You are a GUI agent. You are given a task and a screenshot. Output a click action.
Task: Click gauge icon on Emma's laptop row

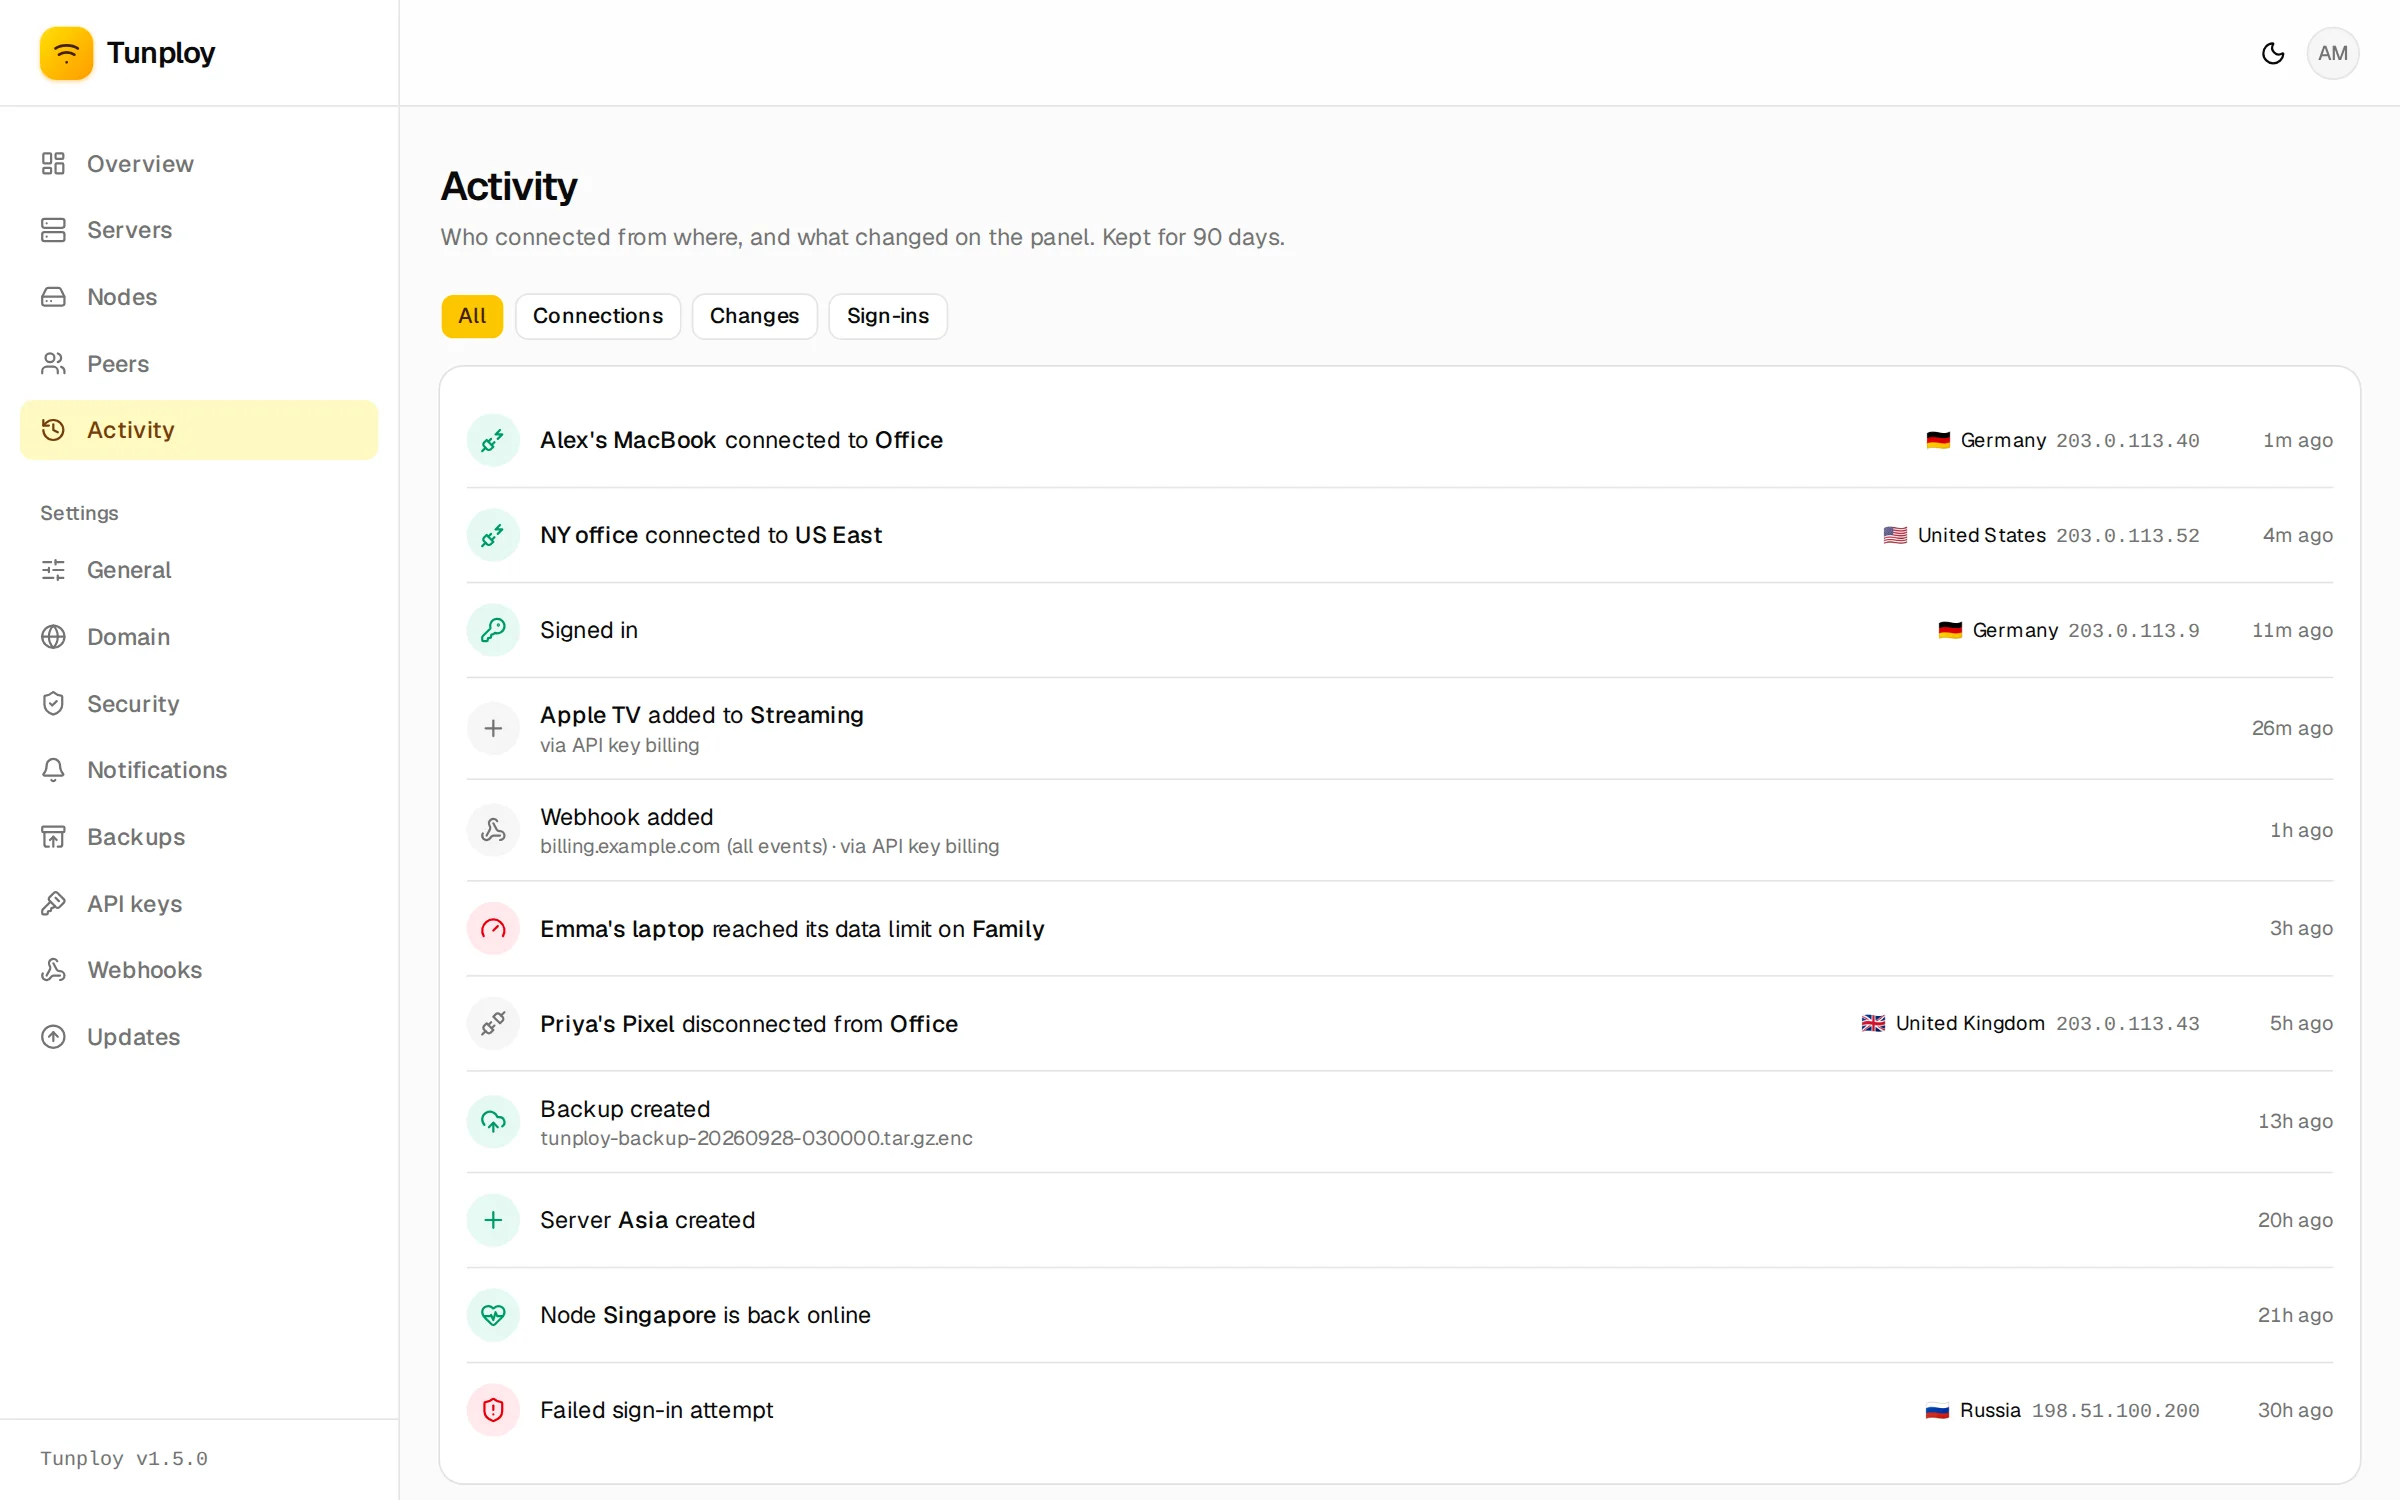[x=493, y=929]
